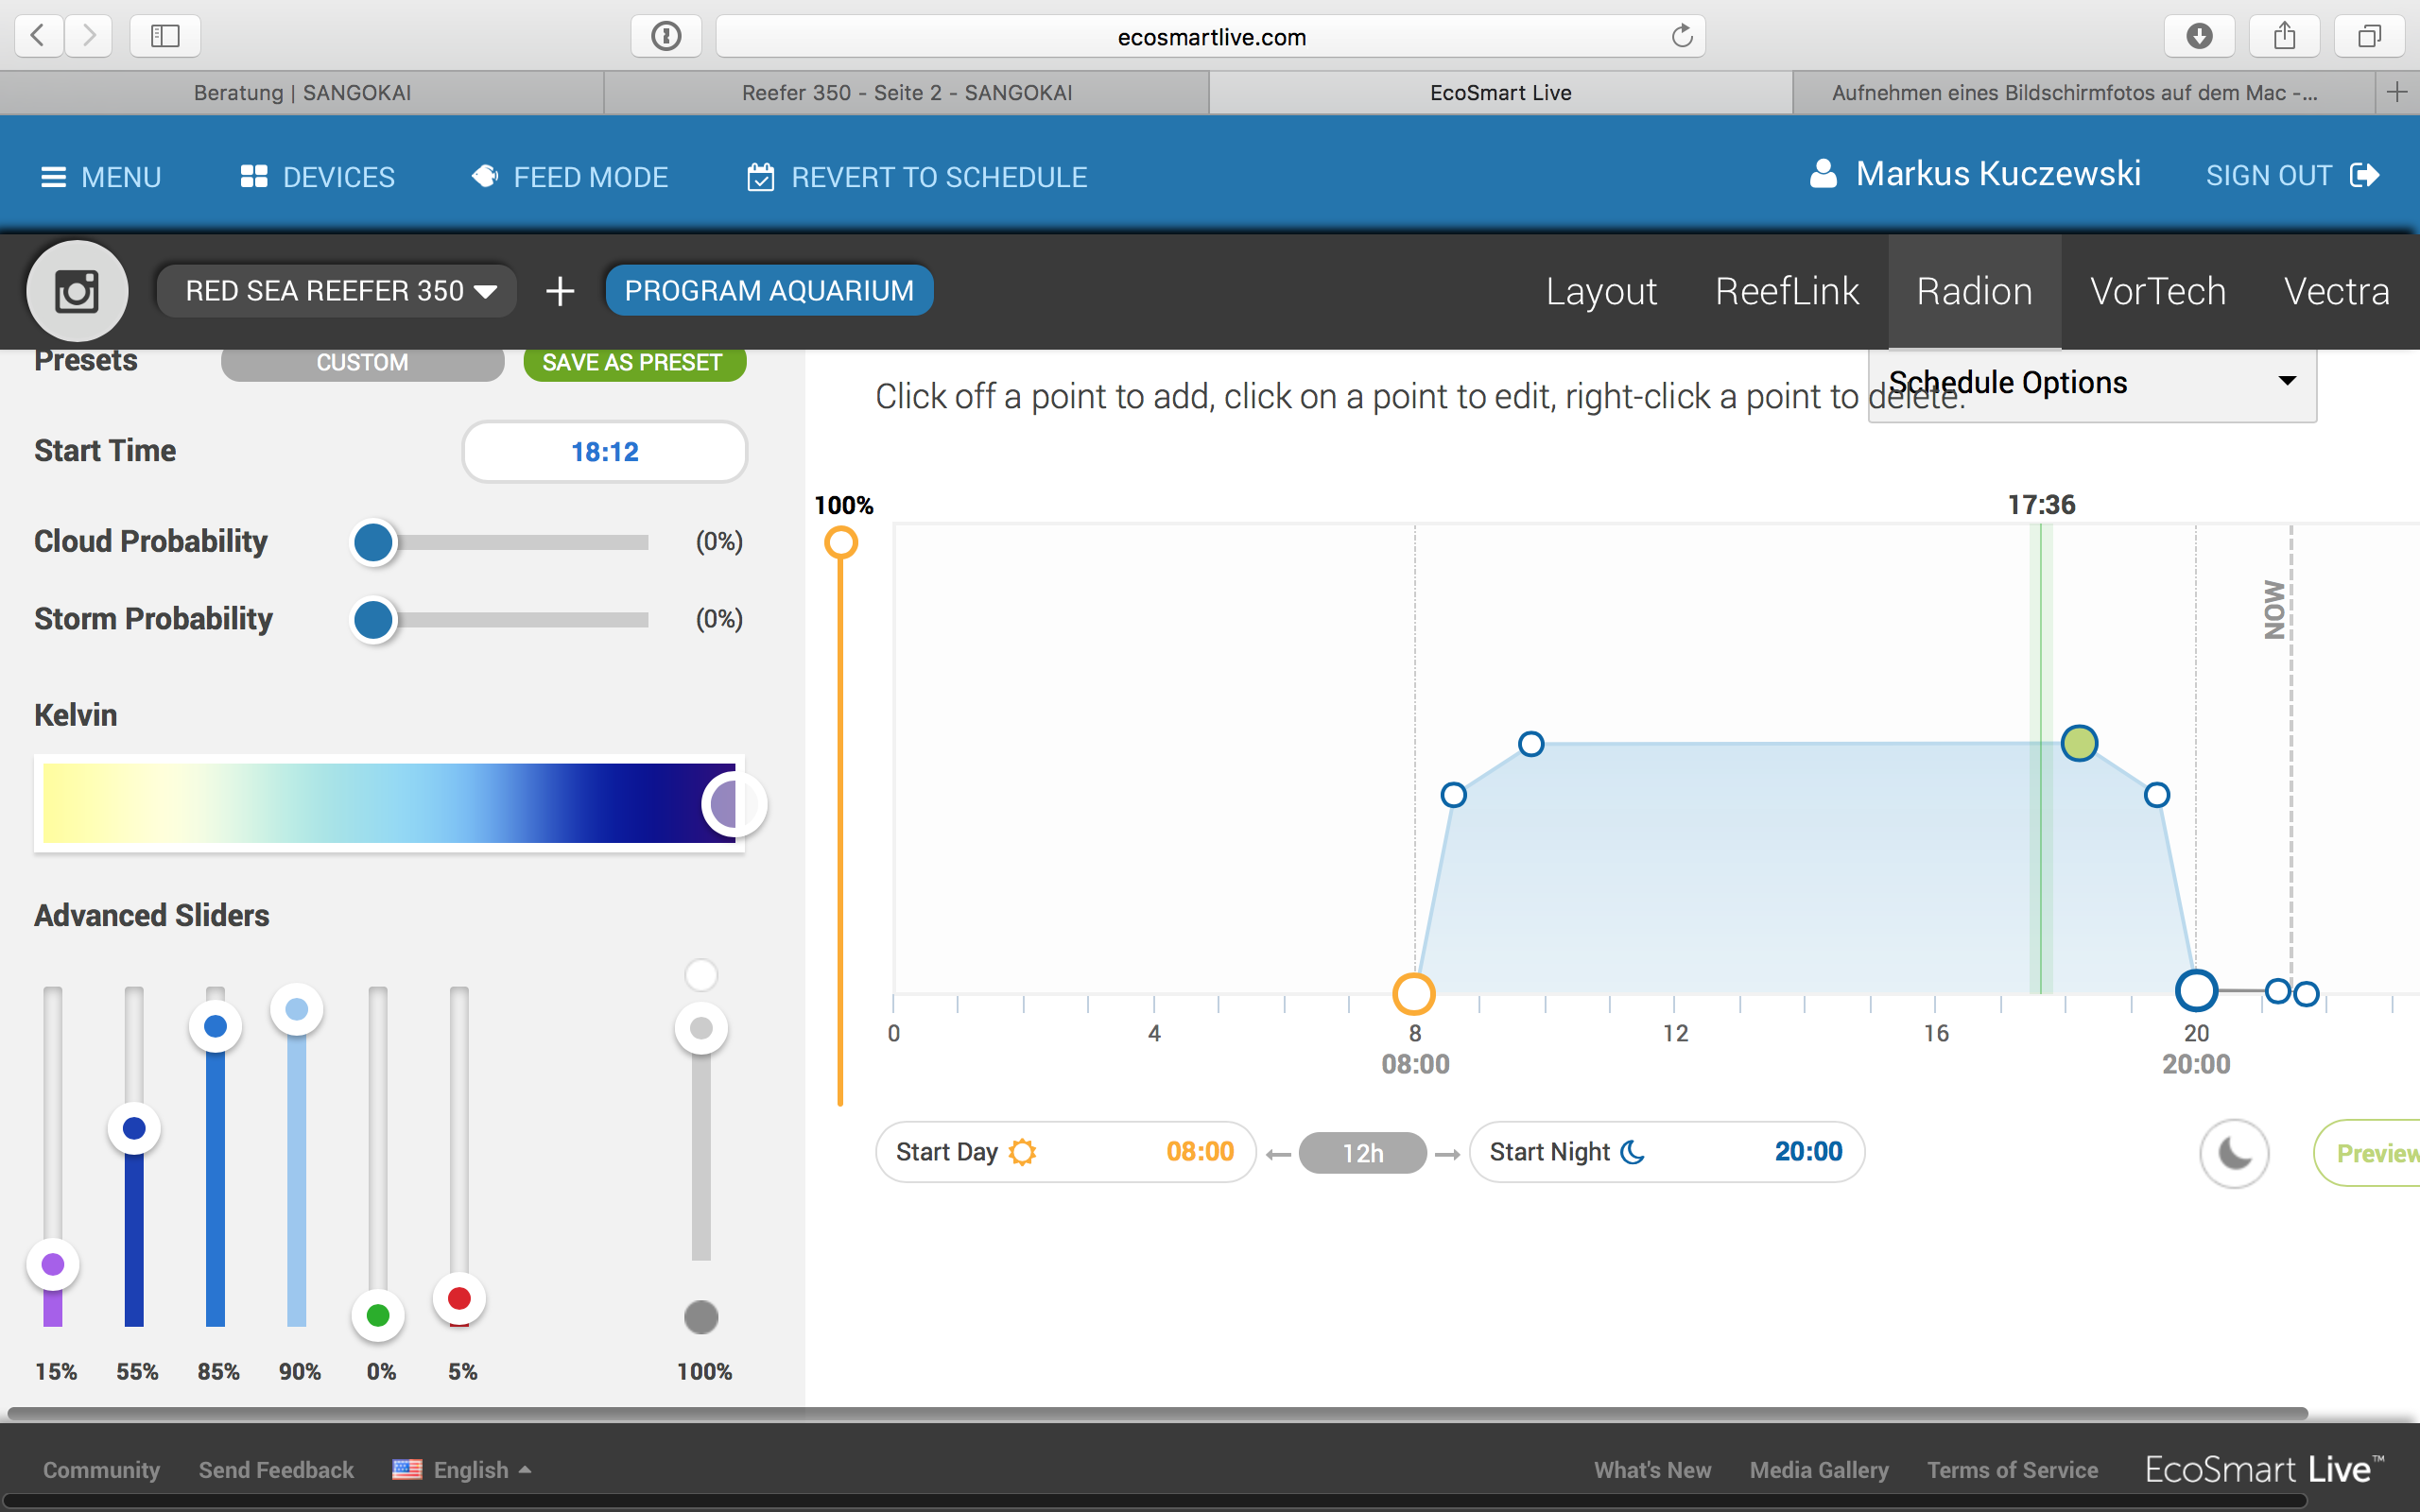Open Feed Mode
This screenshot has height=1512, width=2420.
pyautogui.click(x=570, y=177)
